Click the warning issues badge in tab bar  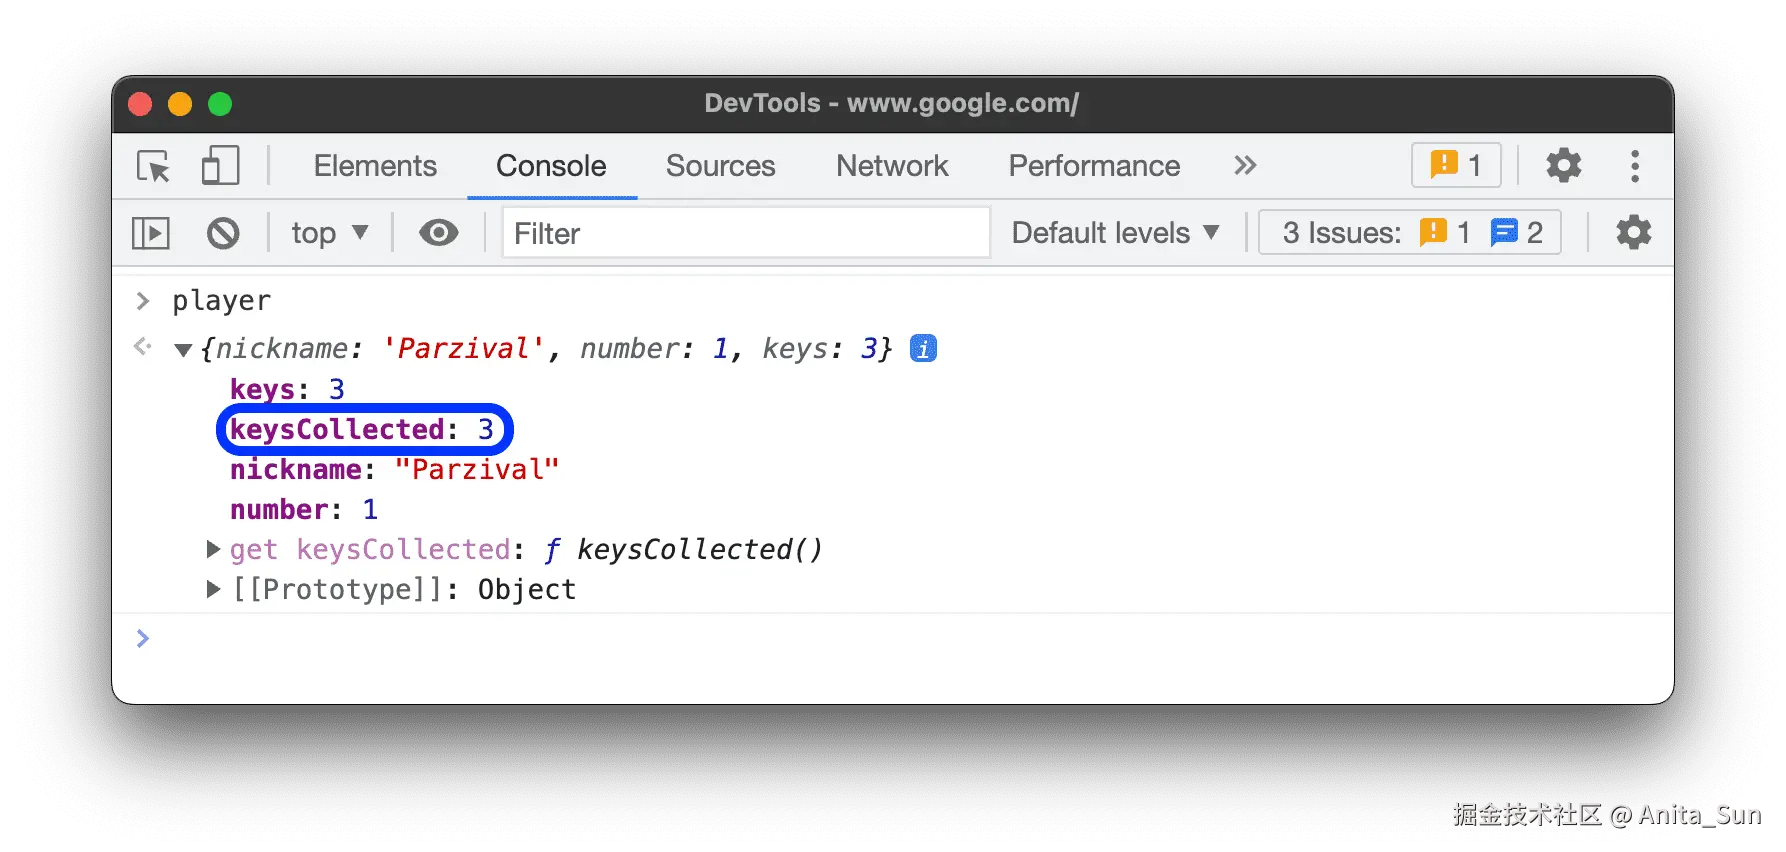point(1456,166)
